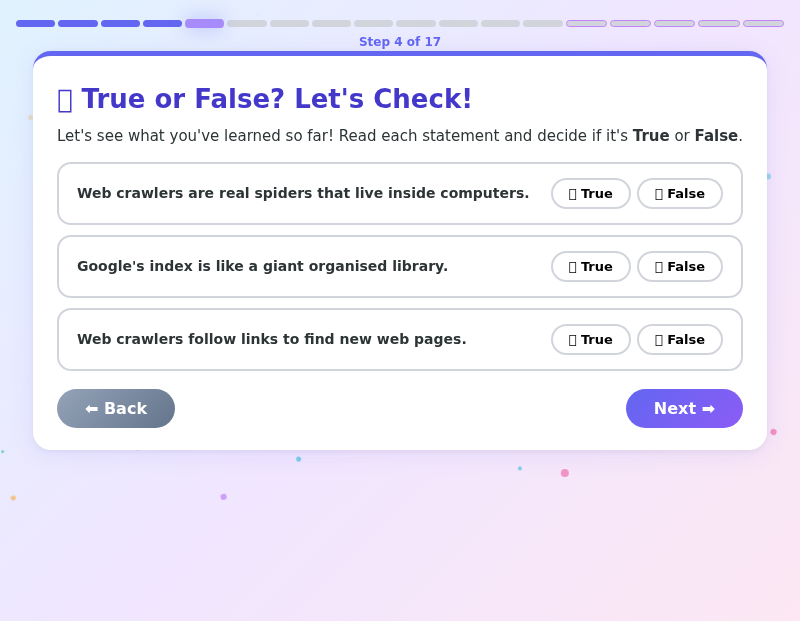
Task: Mark the spiders statement as False
Action: (x=679, y=194)
